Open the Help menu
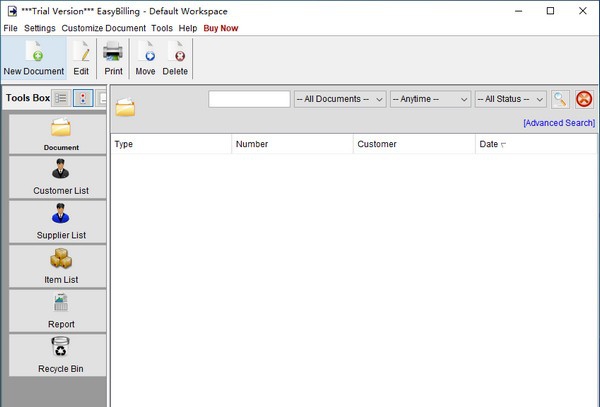This screenshot has width=600, height=407. click(x=188, y=28)
